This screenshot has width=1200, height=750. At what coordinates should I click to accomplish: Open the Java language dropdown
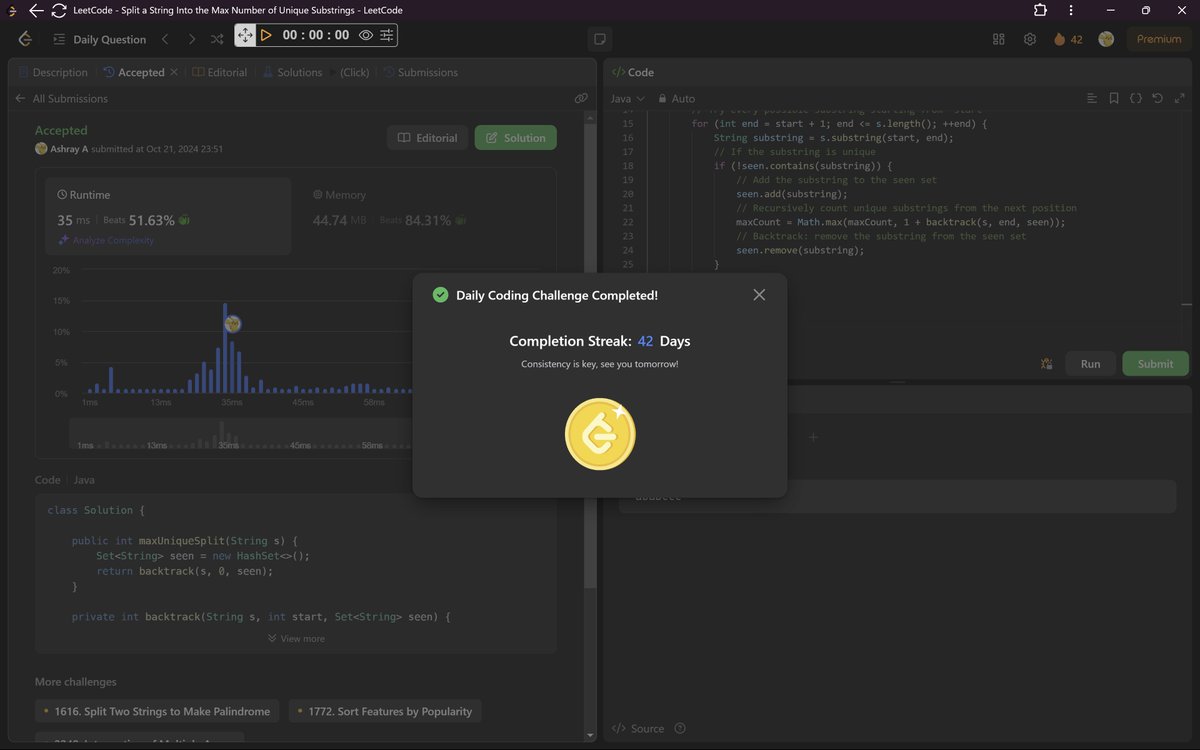(x=628, y=98)
